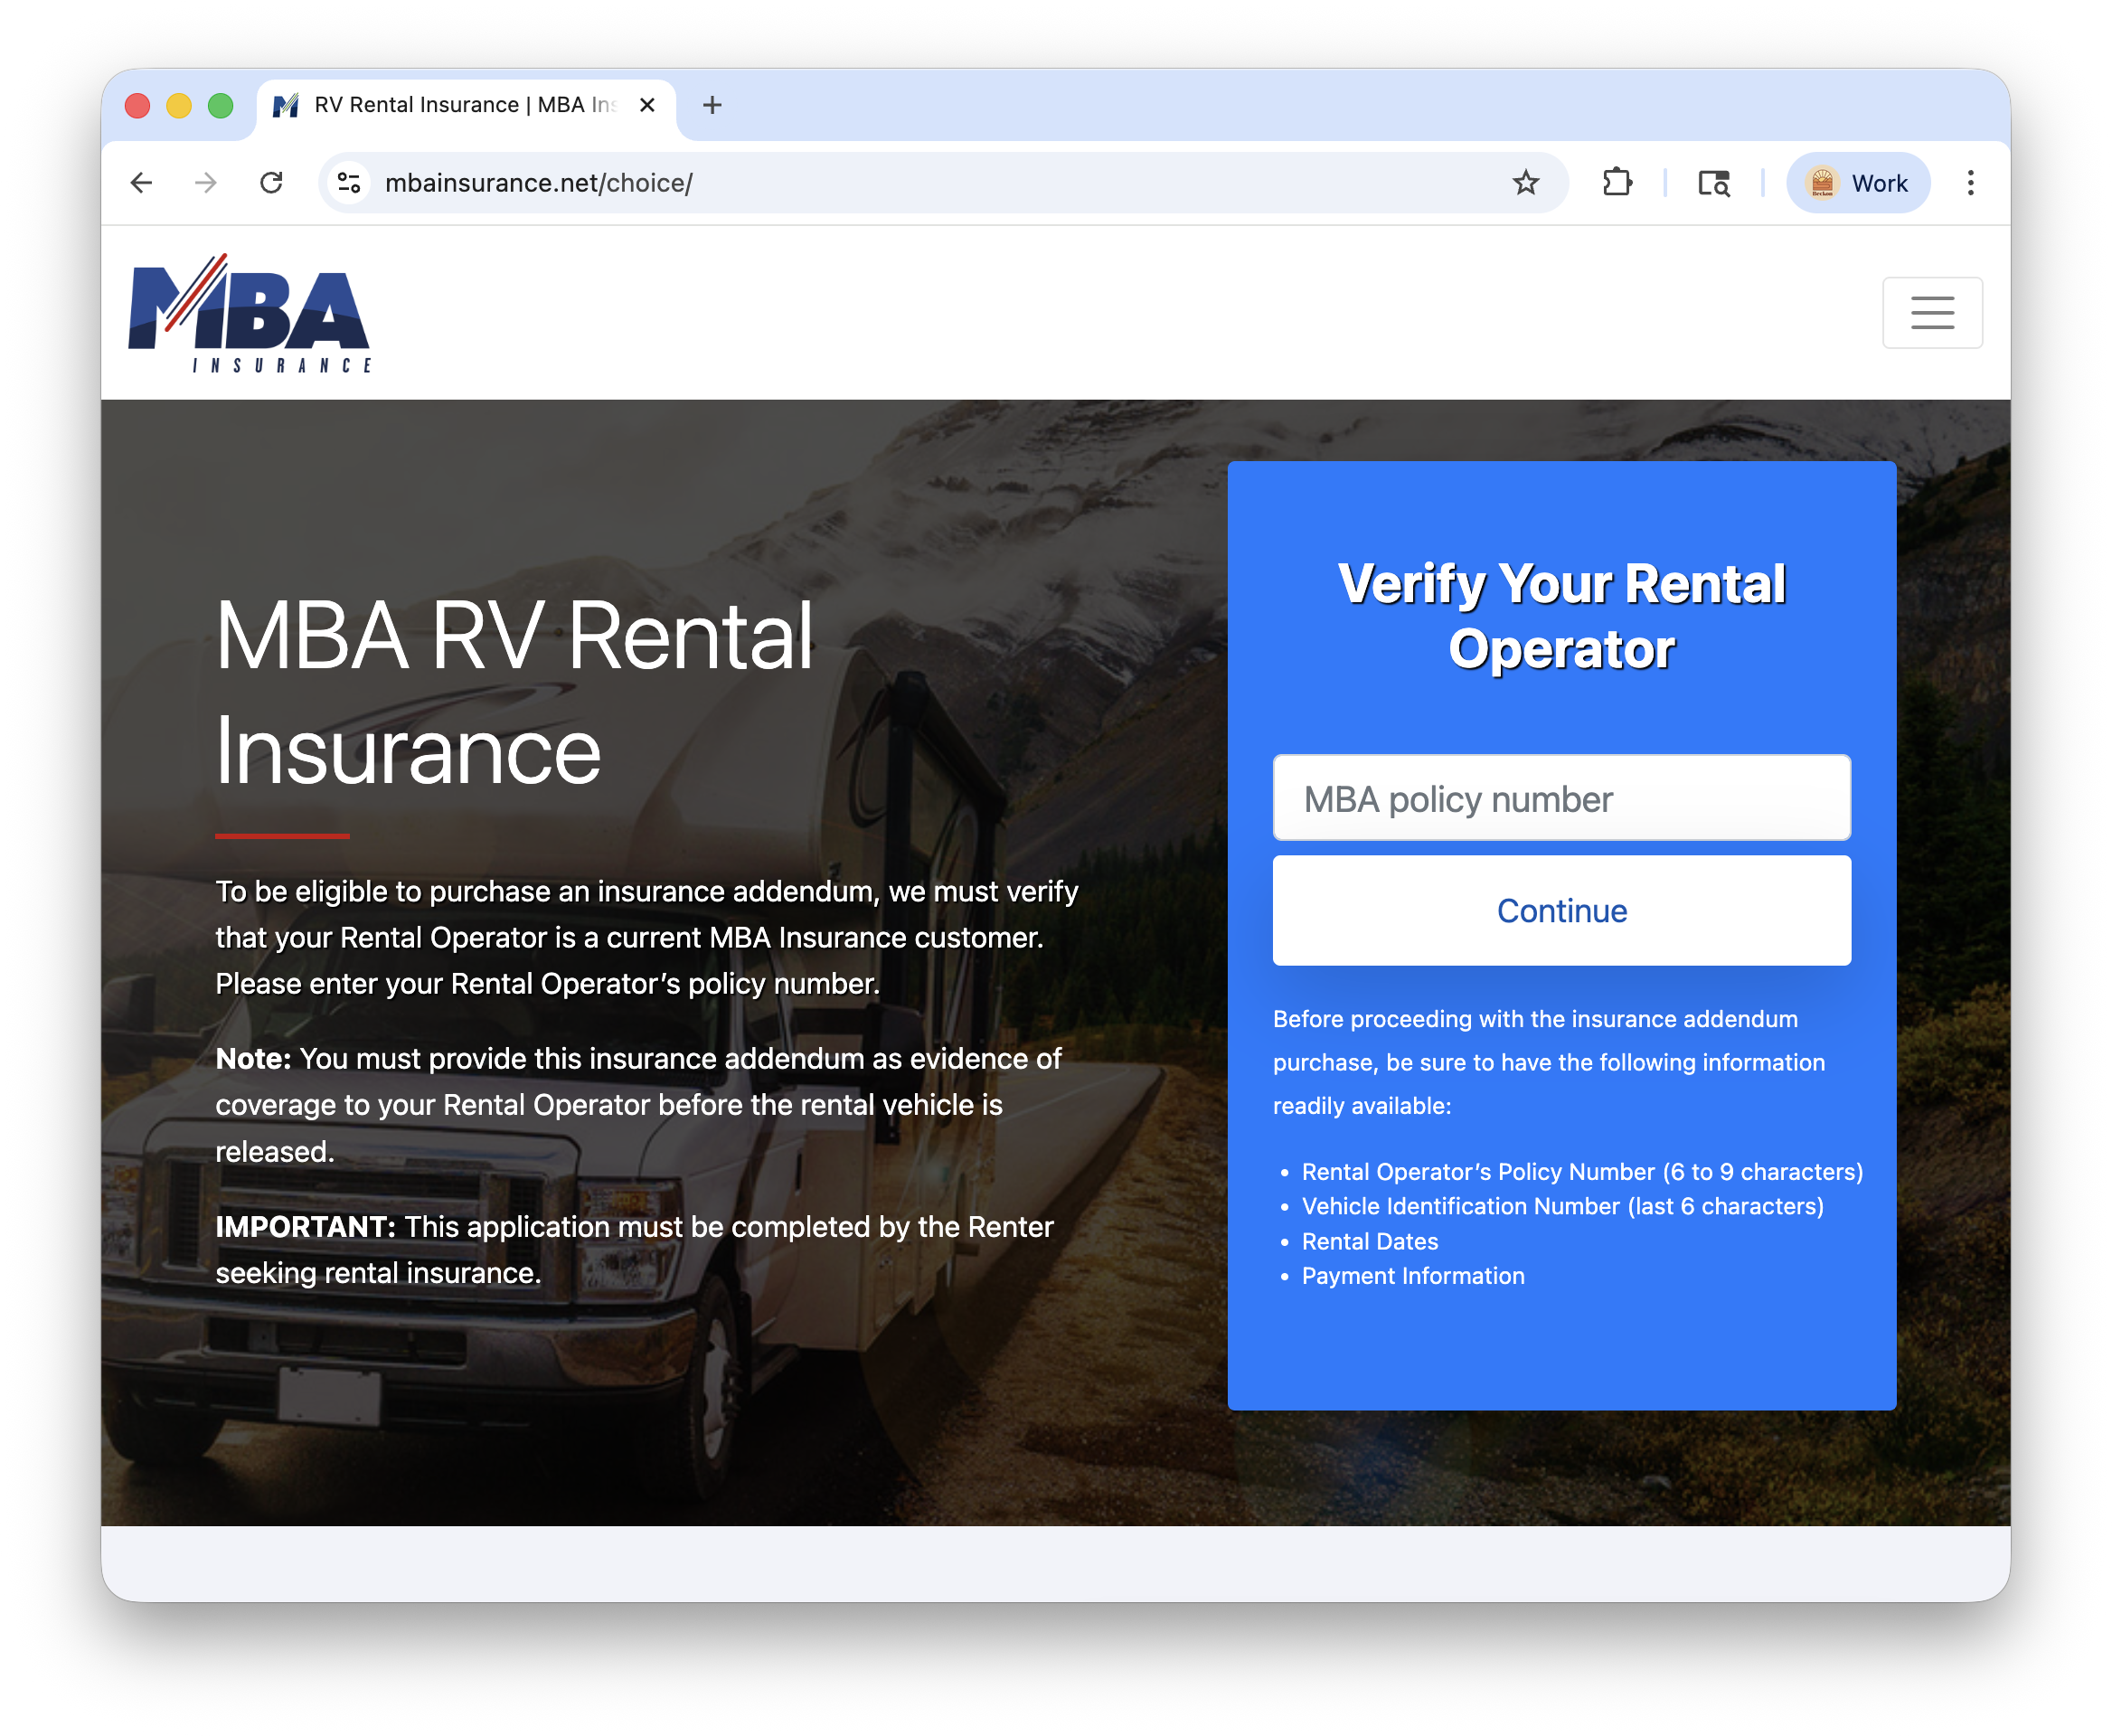This screenshot has width=2112, height=1736.
Task: Click the tab search icon in toolbar
Action: click(1713, 183)
